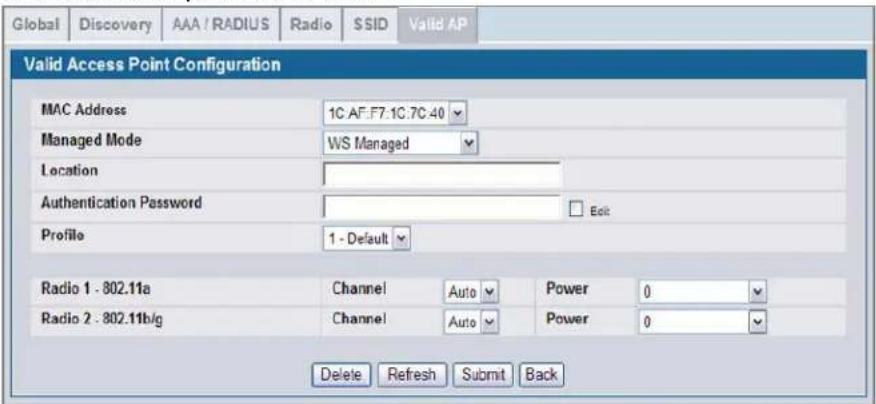Open the Discovery tab
Screen dimensions: 876x404
[x=115, y=26]
